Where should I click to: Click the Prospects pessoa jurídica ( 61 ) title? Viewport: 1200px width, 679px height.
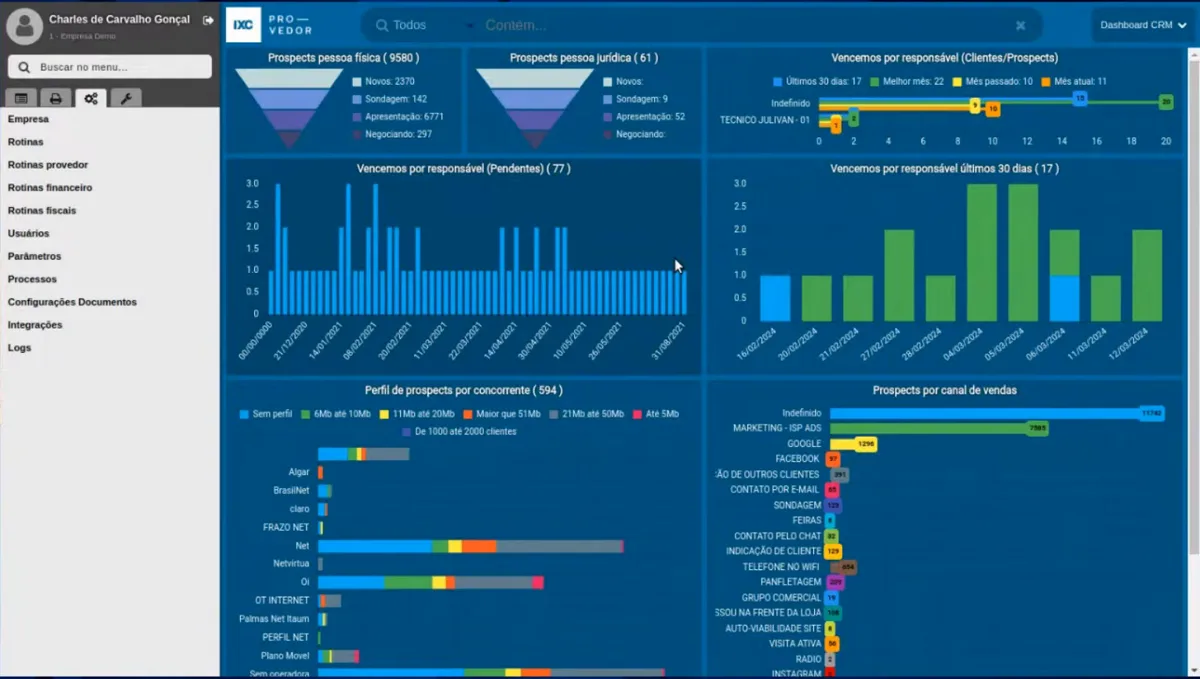(x=584, y=58)
